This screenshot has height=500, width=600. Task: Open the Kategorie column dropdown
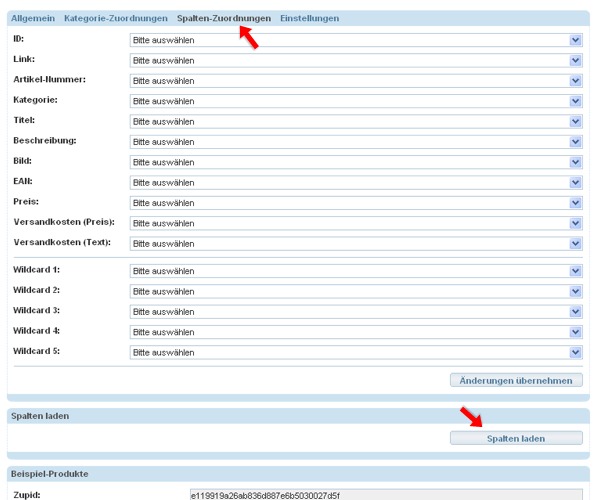[356, 101]
